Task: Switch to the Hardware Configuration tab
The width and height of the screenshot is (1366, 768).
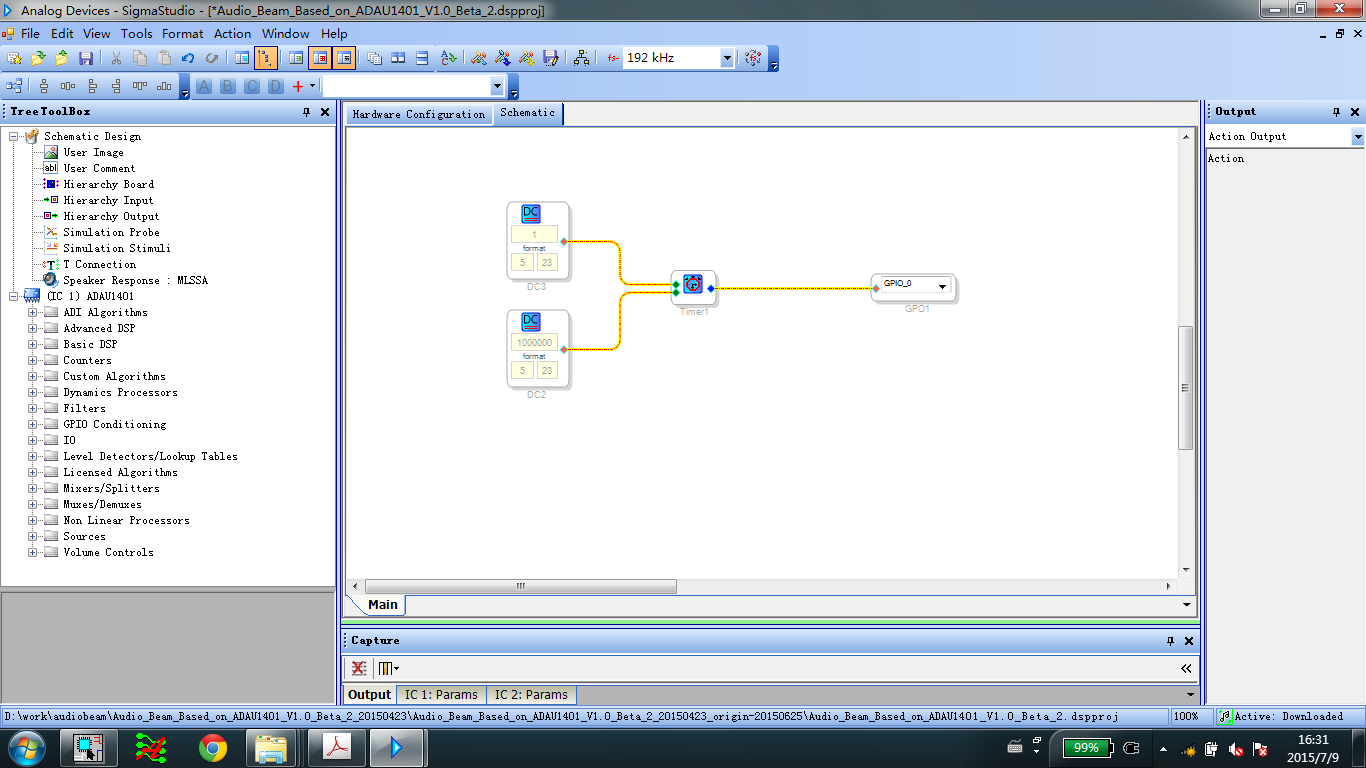Action: pyautogui.click(x=418, y=114)
